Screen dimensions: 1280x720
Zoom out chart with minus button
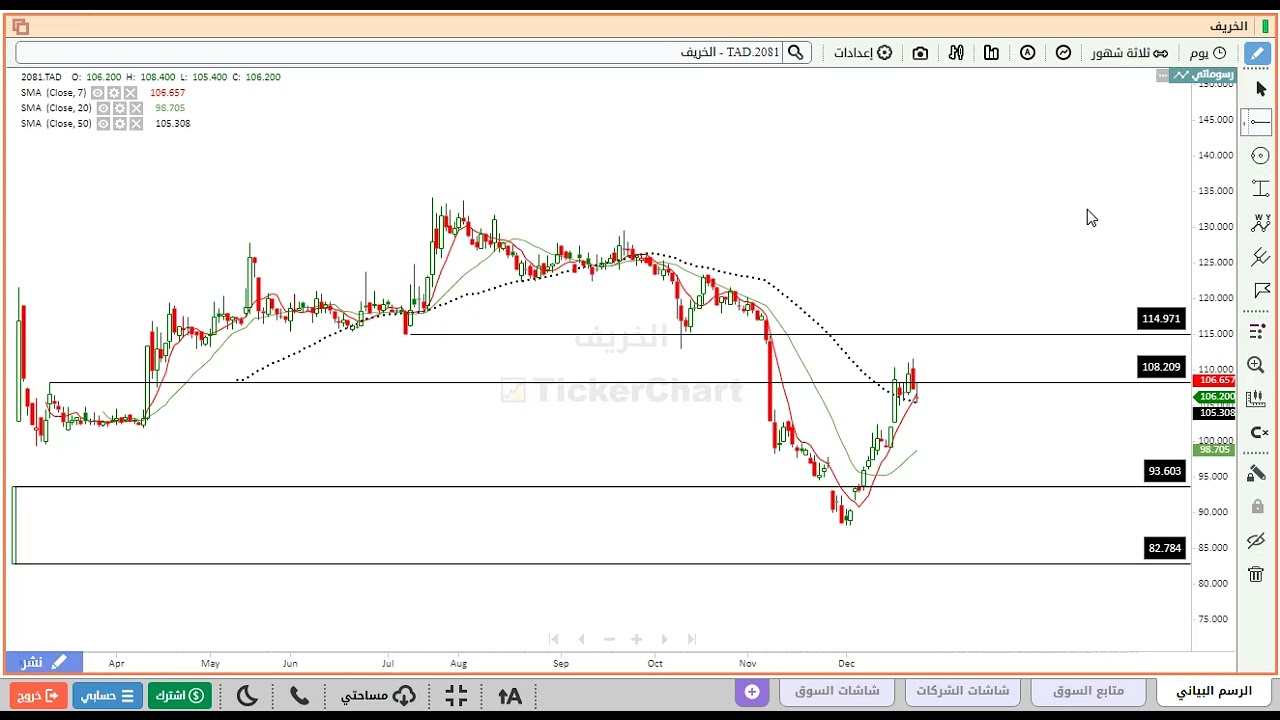[x=608, y=639]
